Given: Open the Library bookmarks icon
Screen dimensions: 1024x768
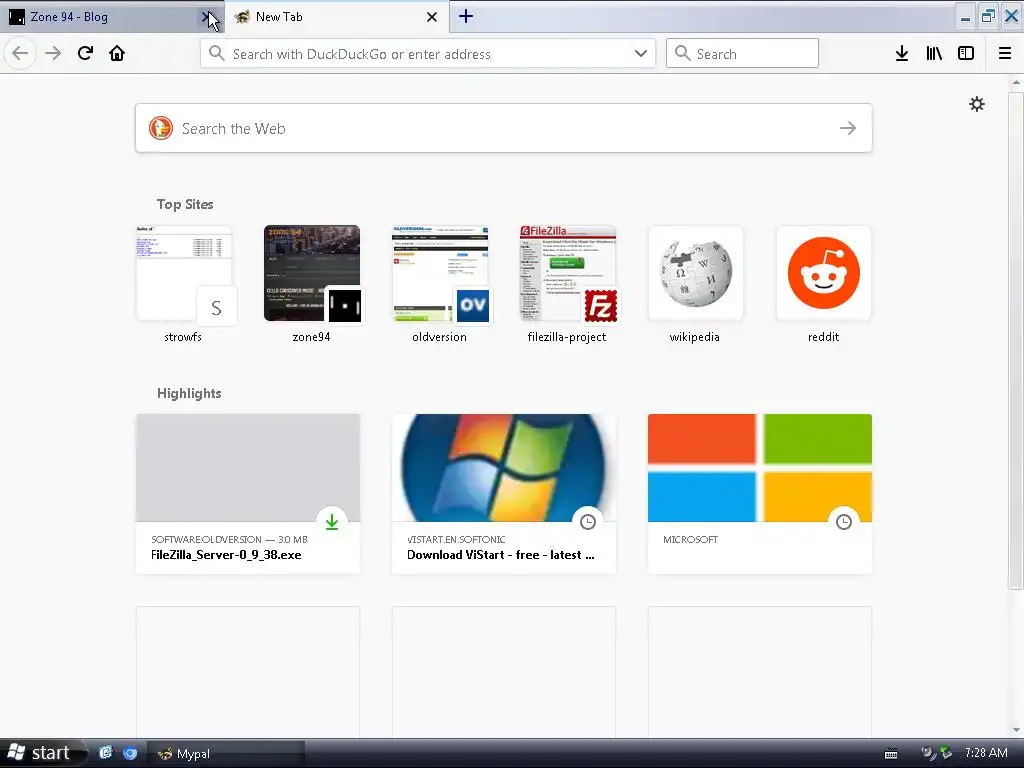Looking at the screenshot, I should (x=934, y=53).
